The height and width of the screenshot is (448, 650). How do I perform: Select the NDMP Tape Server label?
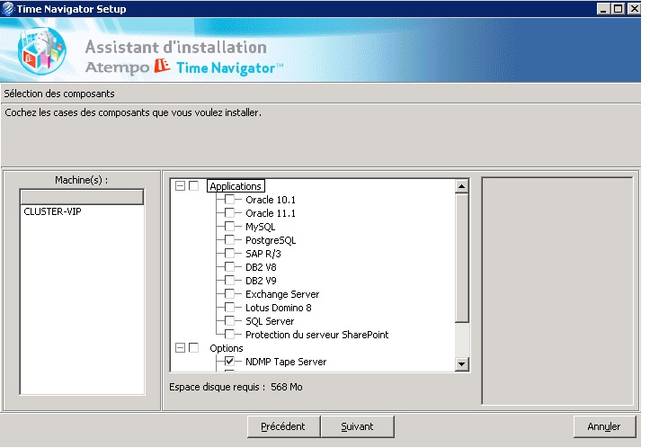286,362
